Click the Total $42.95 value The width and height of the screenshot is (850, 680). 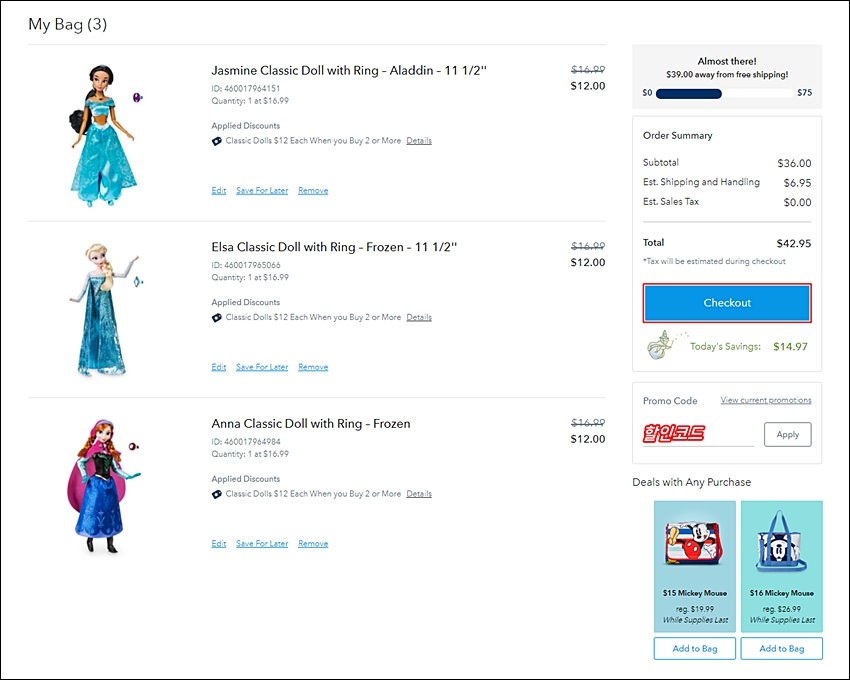point(794,243)
